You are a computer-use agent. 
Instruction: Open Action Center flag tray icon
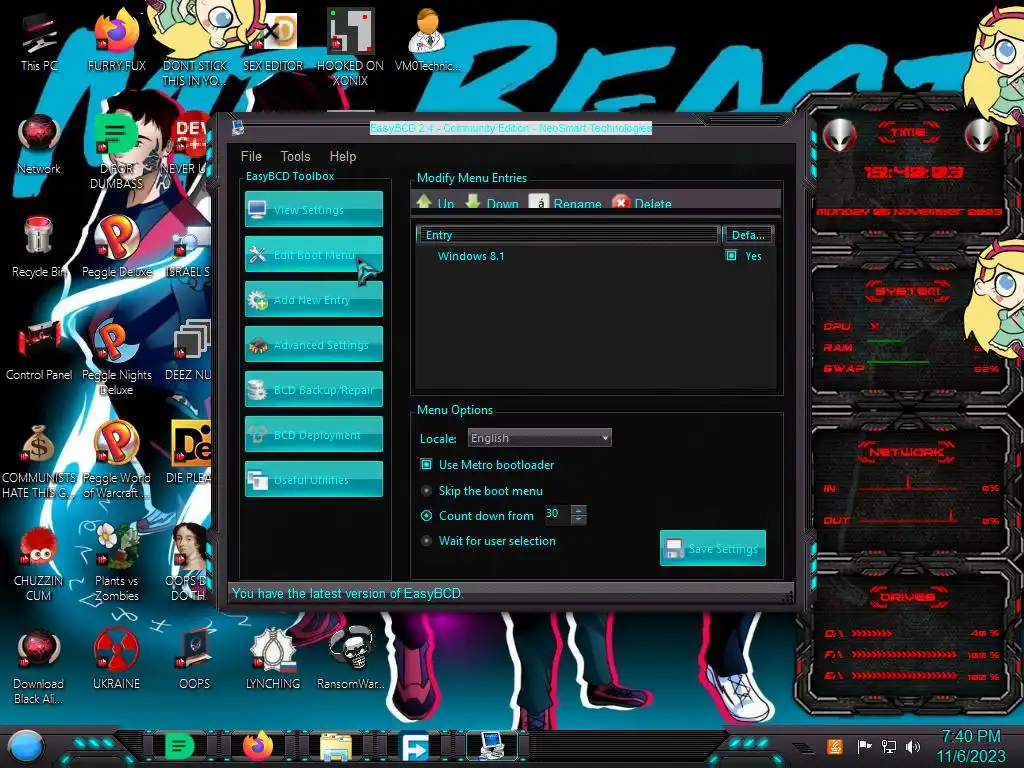[863, 746]
